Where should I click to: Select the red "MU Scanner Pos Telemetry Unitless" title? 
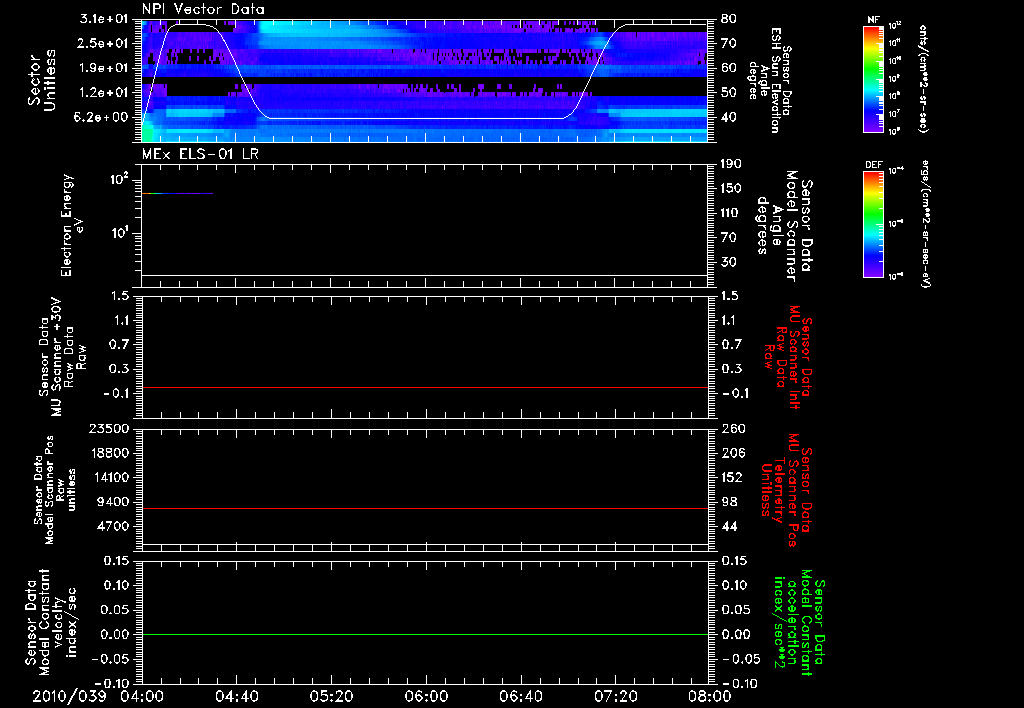[788, 490]
